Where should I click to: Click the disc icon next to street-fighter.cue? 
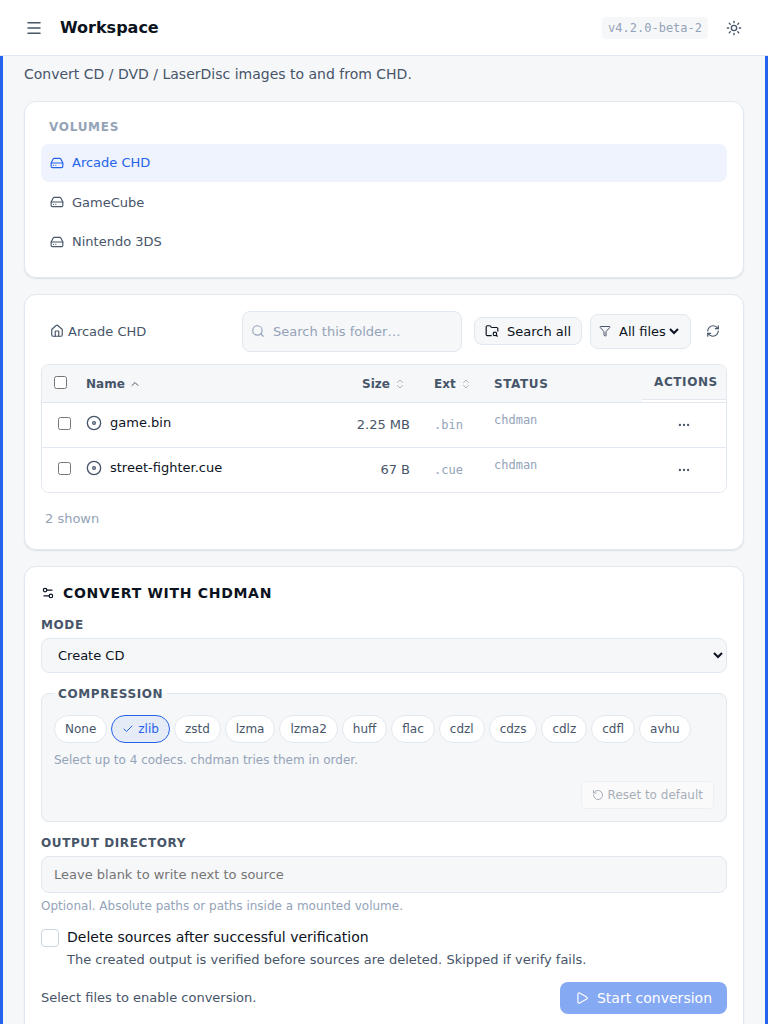[x=94, y=468]
